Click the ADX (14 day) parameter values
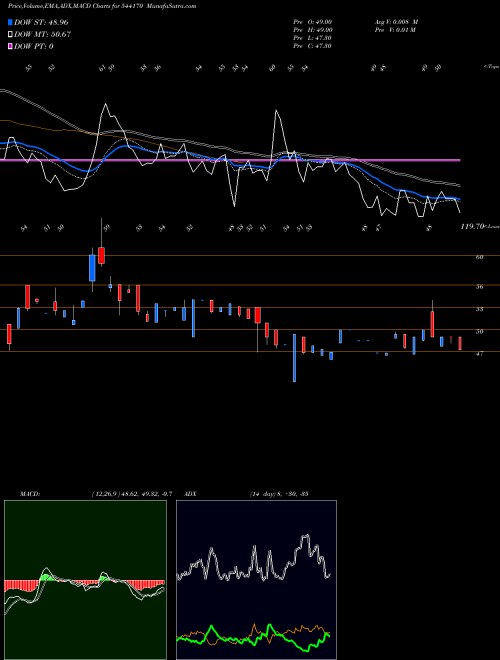 pyautogui.click(x=279, y=494)
